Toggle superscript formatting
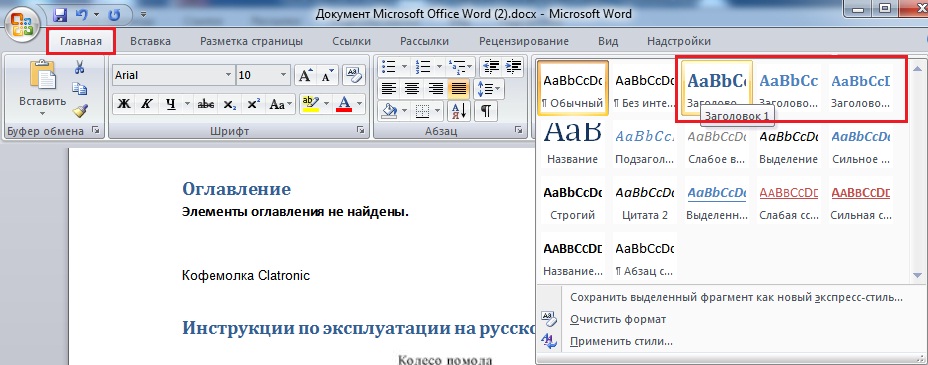This screenshot has width=928, height=365. tap(253, 105)
